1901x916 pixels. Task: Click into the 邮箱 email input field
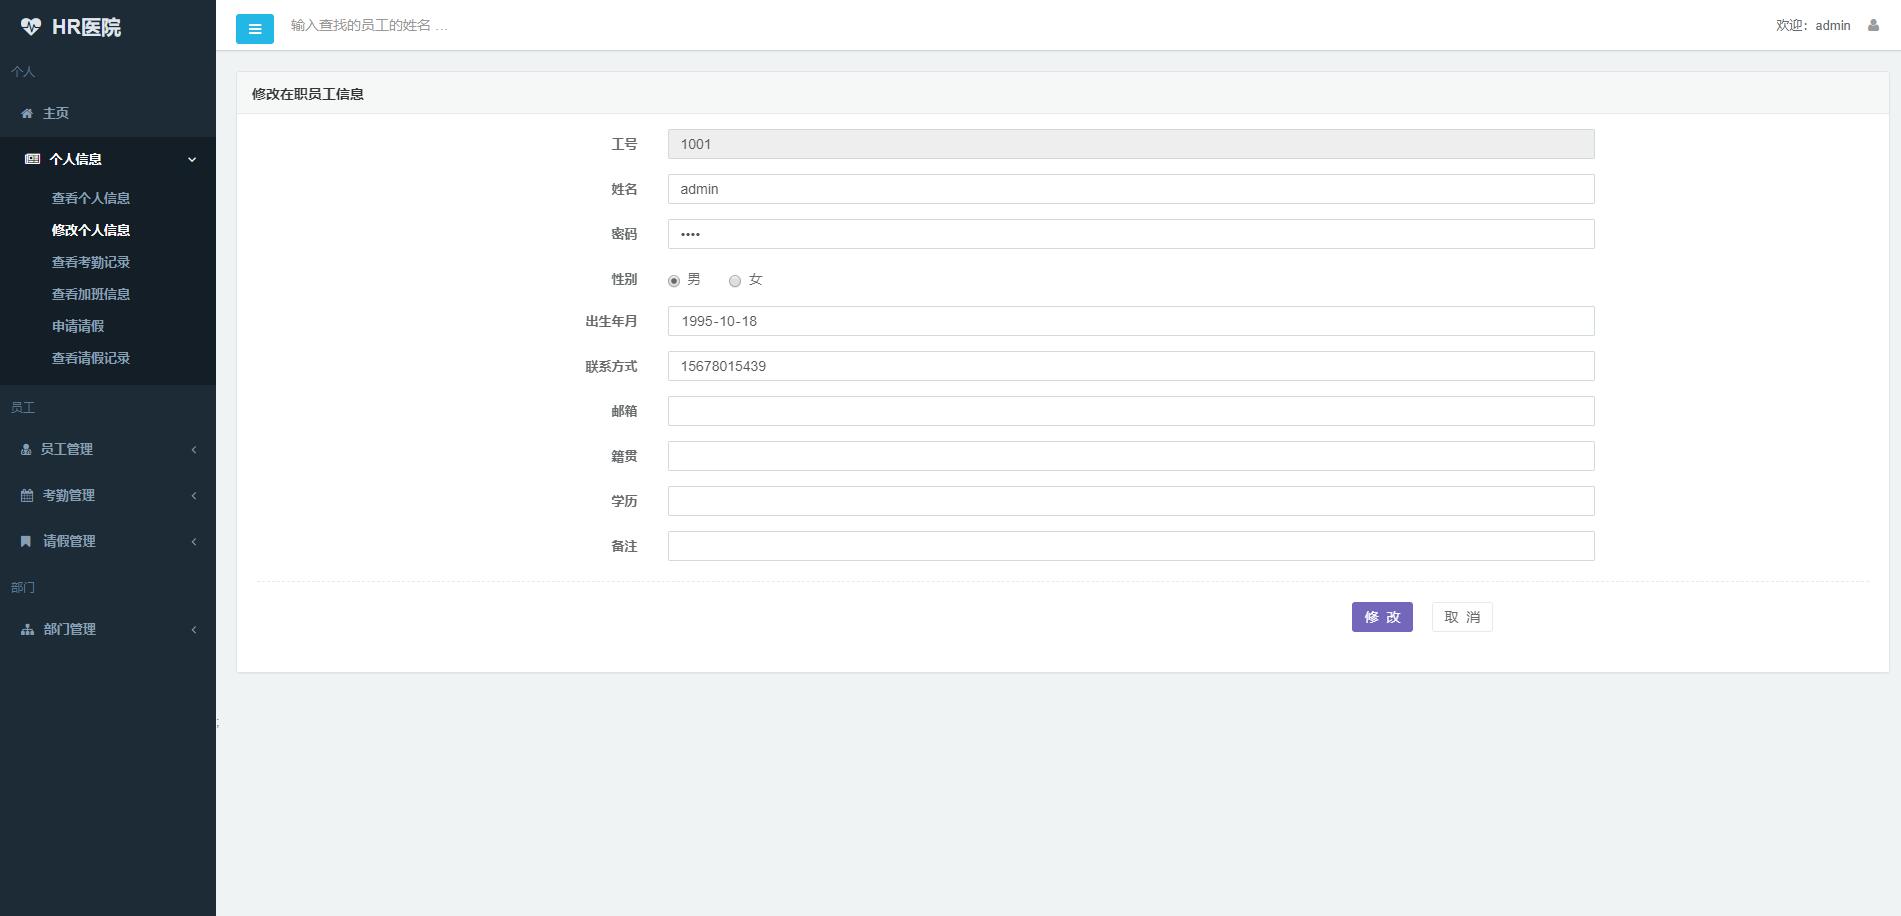point(1130,411)
